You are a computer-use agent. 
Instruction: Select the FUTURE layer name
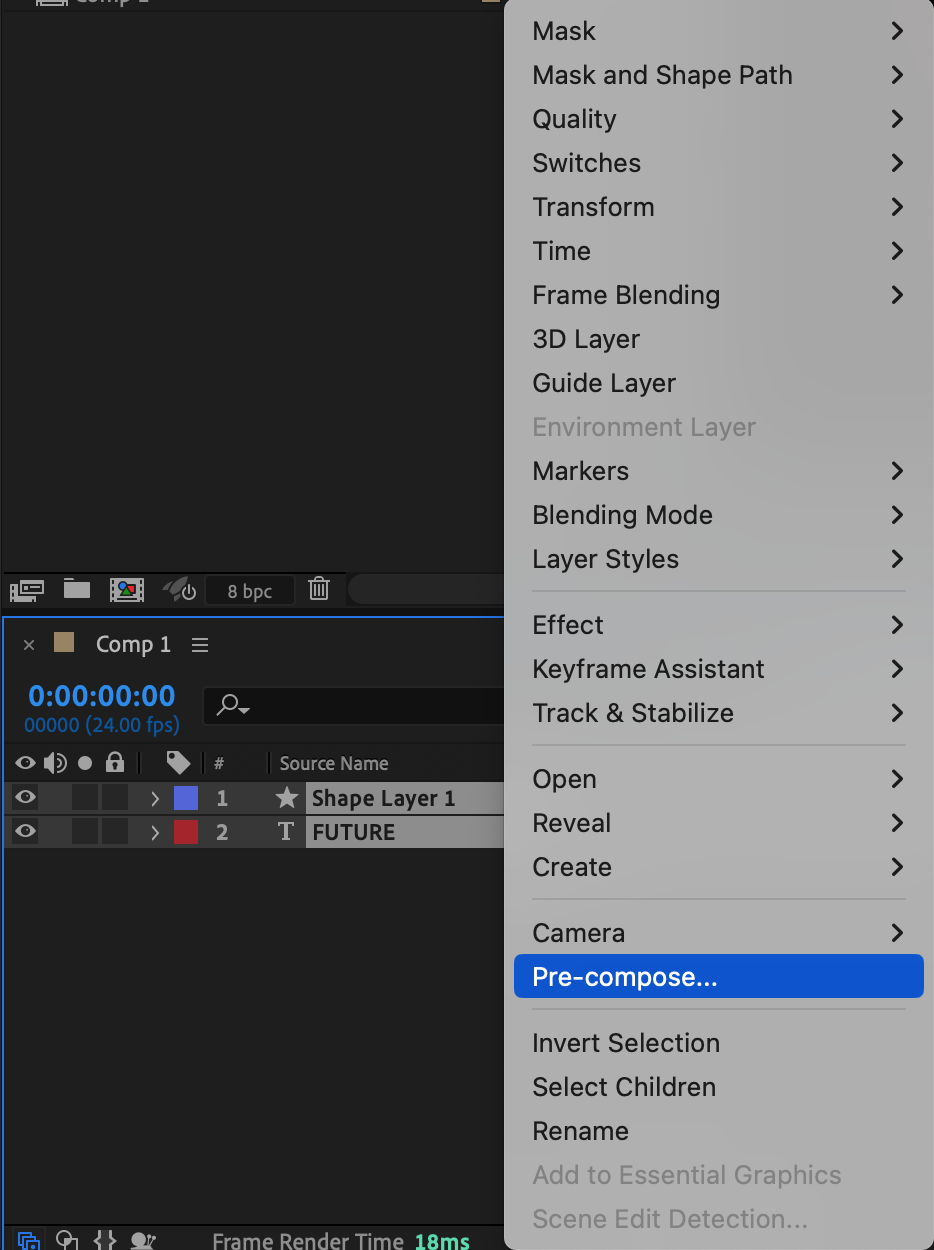click(x=354, y=832)
